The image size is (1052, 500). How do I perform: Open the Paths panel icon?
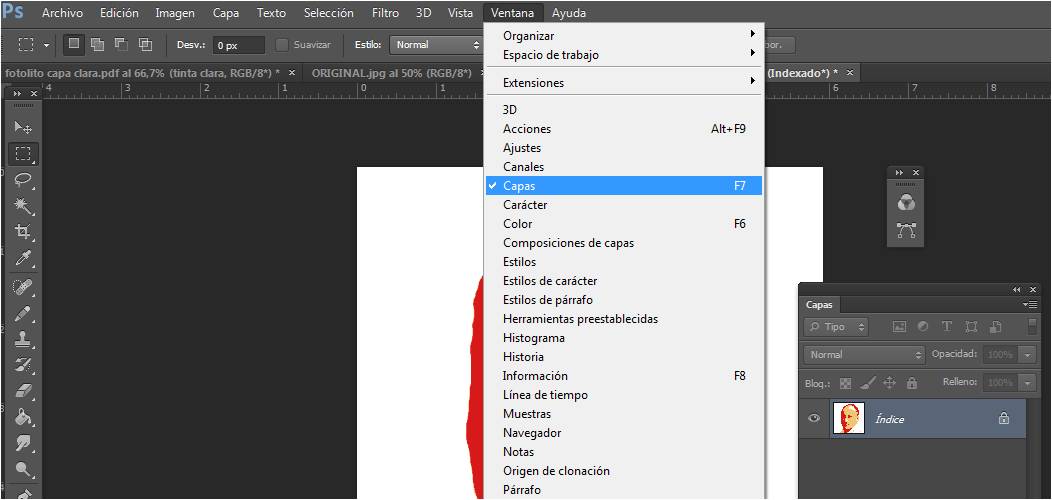pos(906,231)
